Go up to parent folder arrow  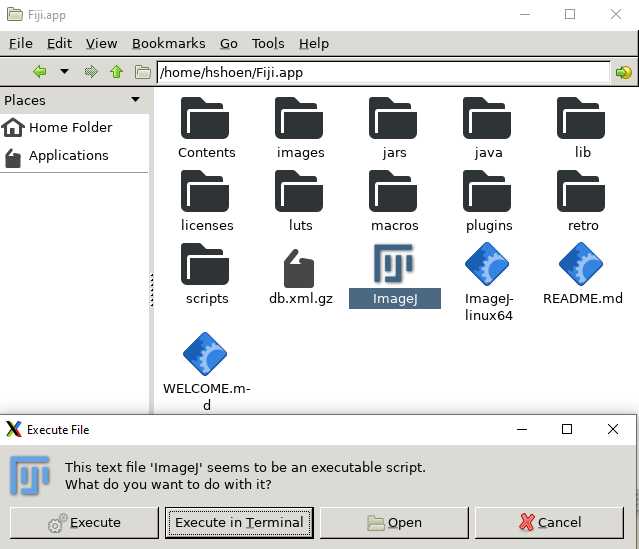coord(117,72)
